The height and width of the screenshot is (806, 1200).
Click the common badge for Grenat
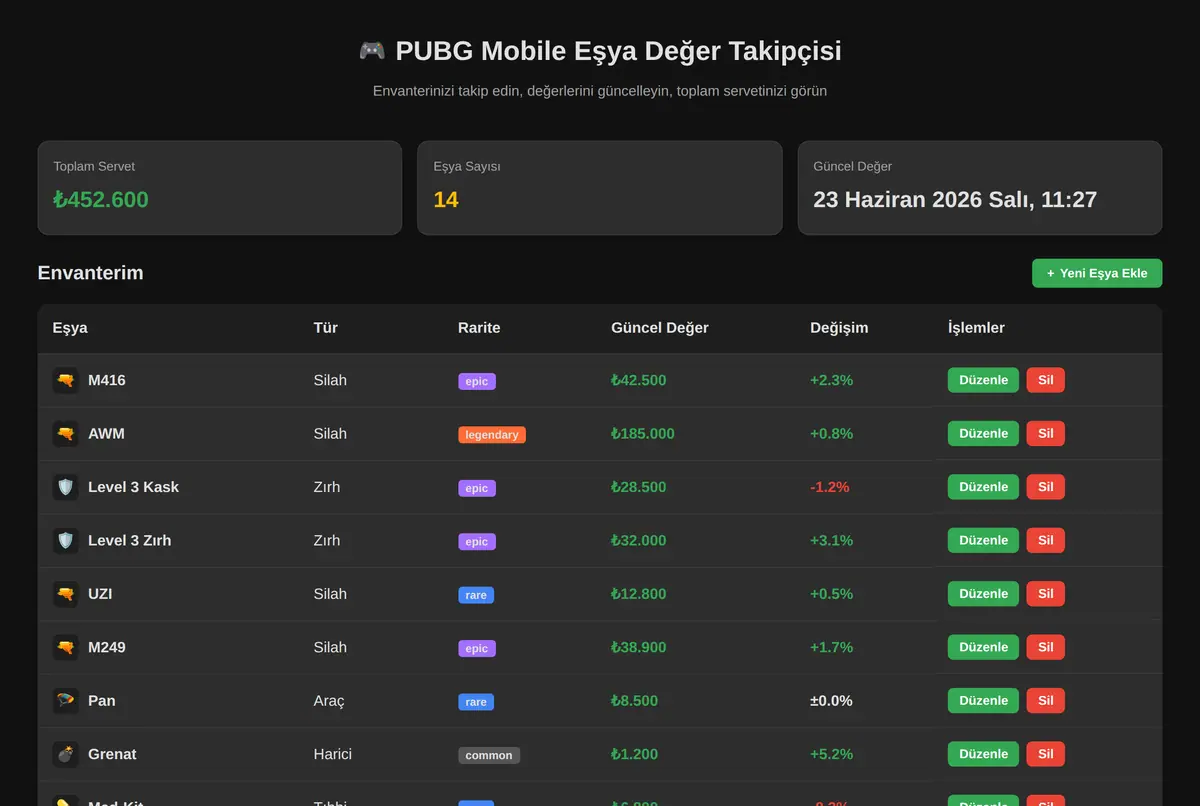(x=489, y=755)
